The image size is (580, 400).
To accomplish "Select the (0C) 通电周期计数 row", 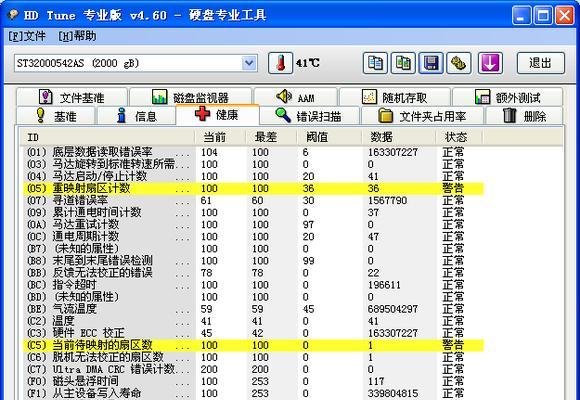I will click(253, 236).
